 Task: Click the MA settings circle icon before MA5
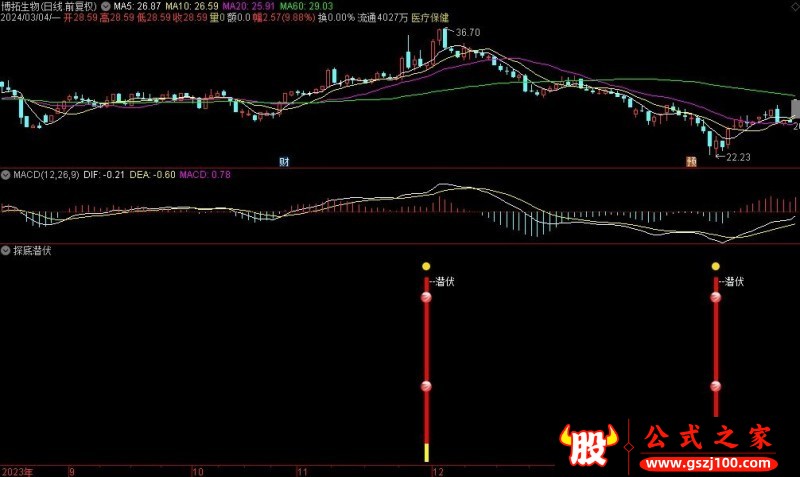pos(107,6)
